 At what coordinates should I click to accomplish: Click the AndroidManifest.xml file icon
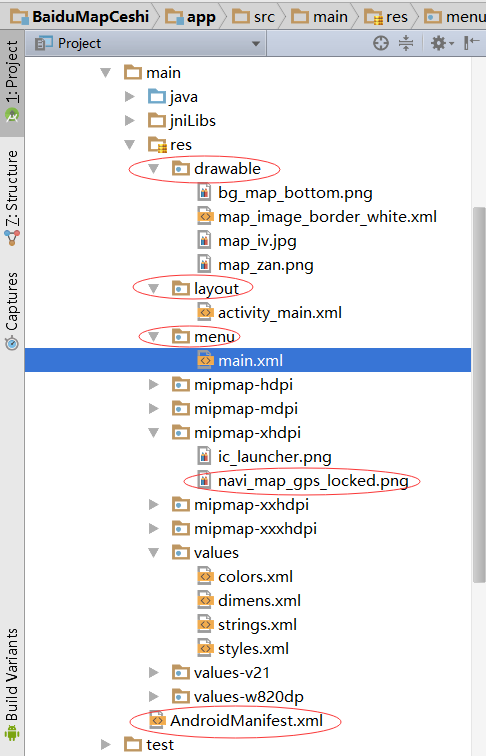[157, 720]
